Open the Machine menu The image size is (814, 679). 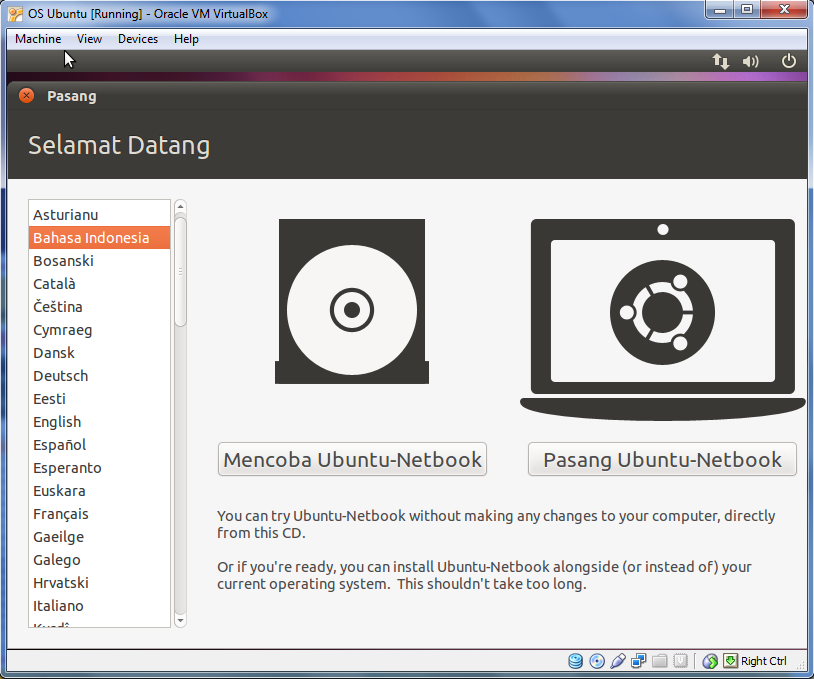38,39
